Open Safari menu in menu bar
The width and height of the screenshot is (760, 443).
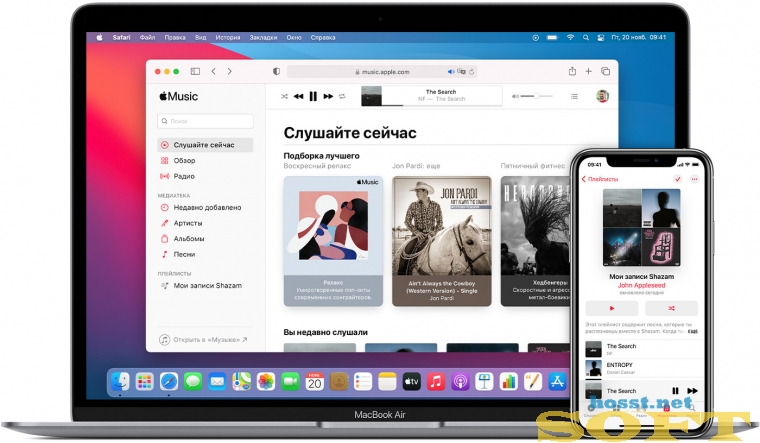(121, 37)
